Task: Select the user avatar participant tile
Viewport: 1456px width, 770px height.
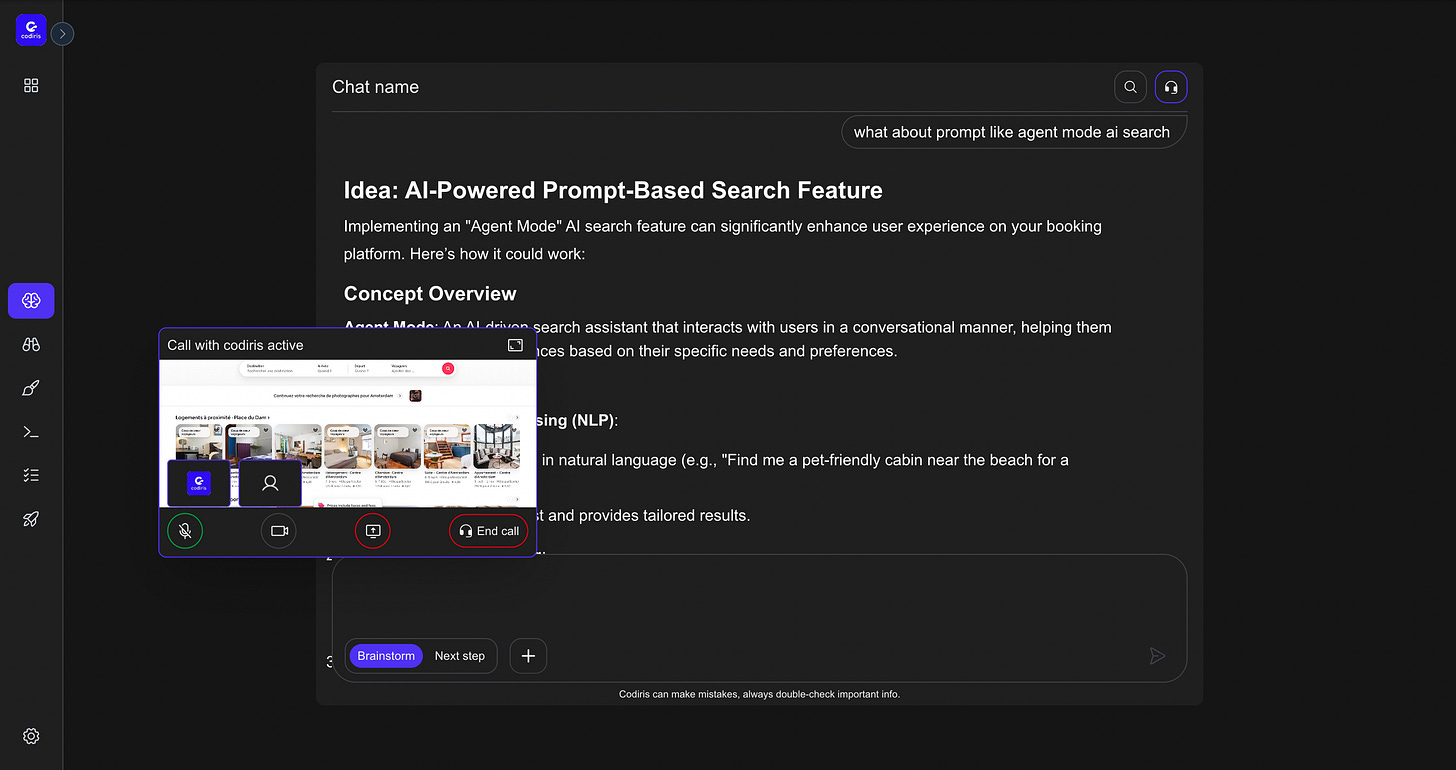Action: coord(270,483)
